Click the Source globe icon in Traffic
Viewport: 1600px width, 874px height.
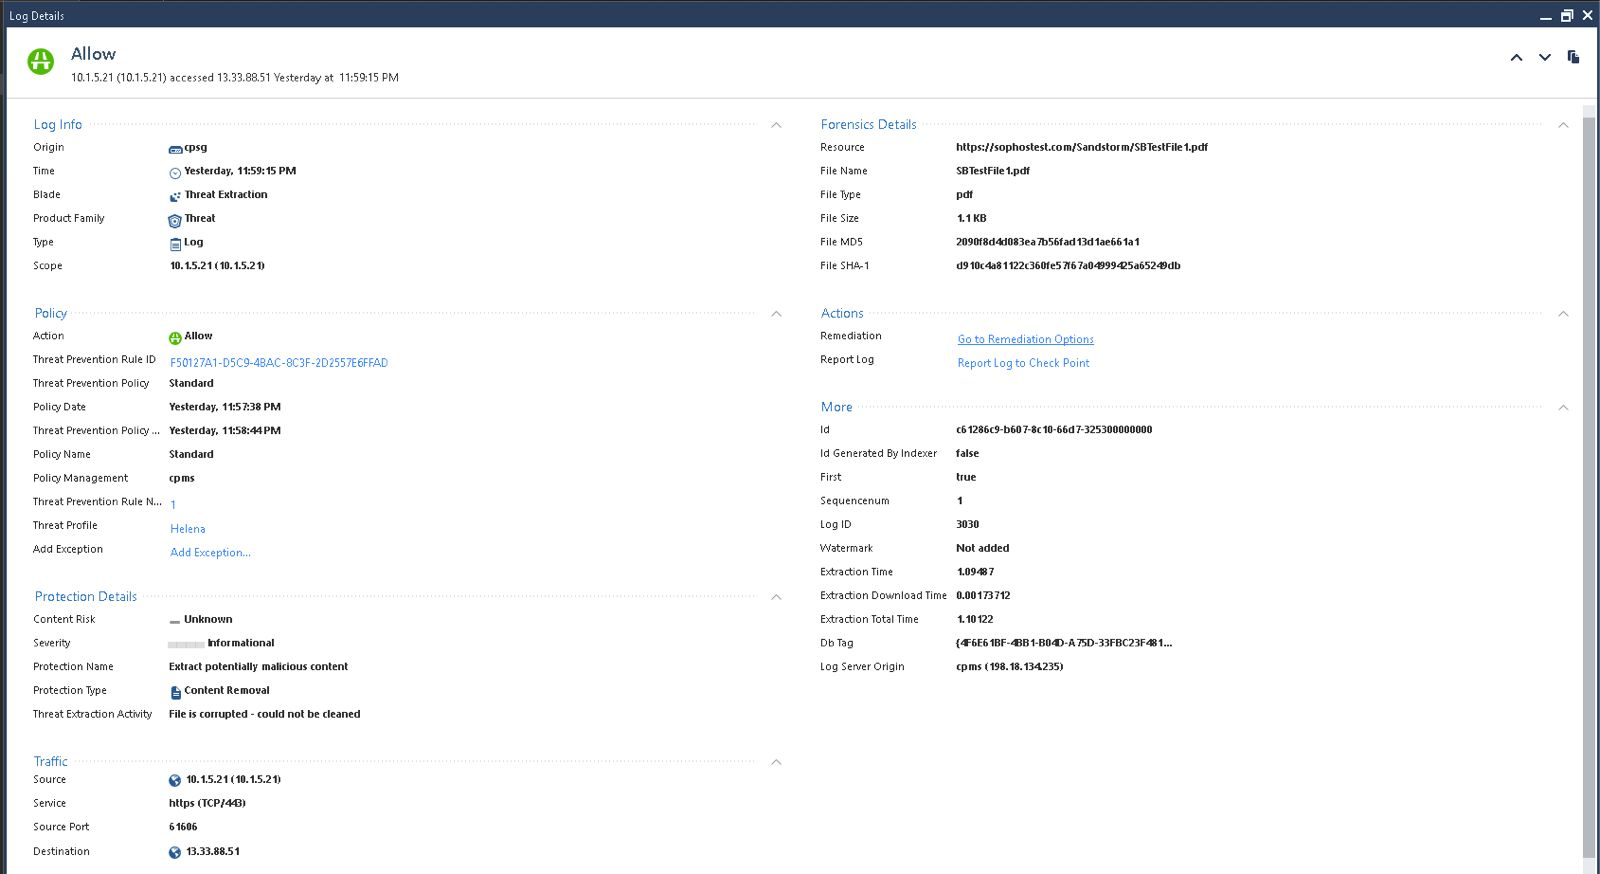point(175,781)
